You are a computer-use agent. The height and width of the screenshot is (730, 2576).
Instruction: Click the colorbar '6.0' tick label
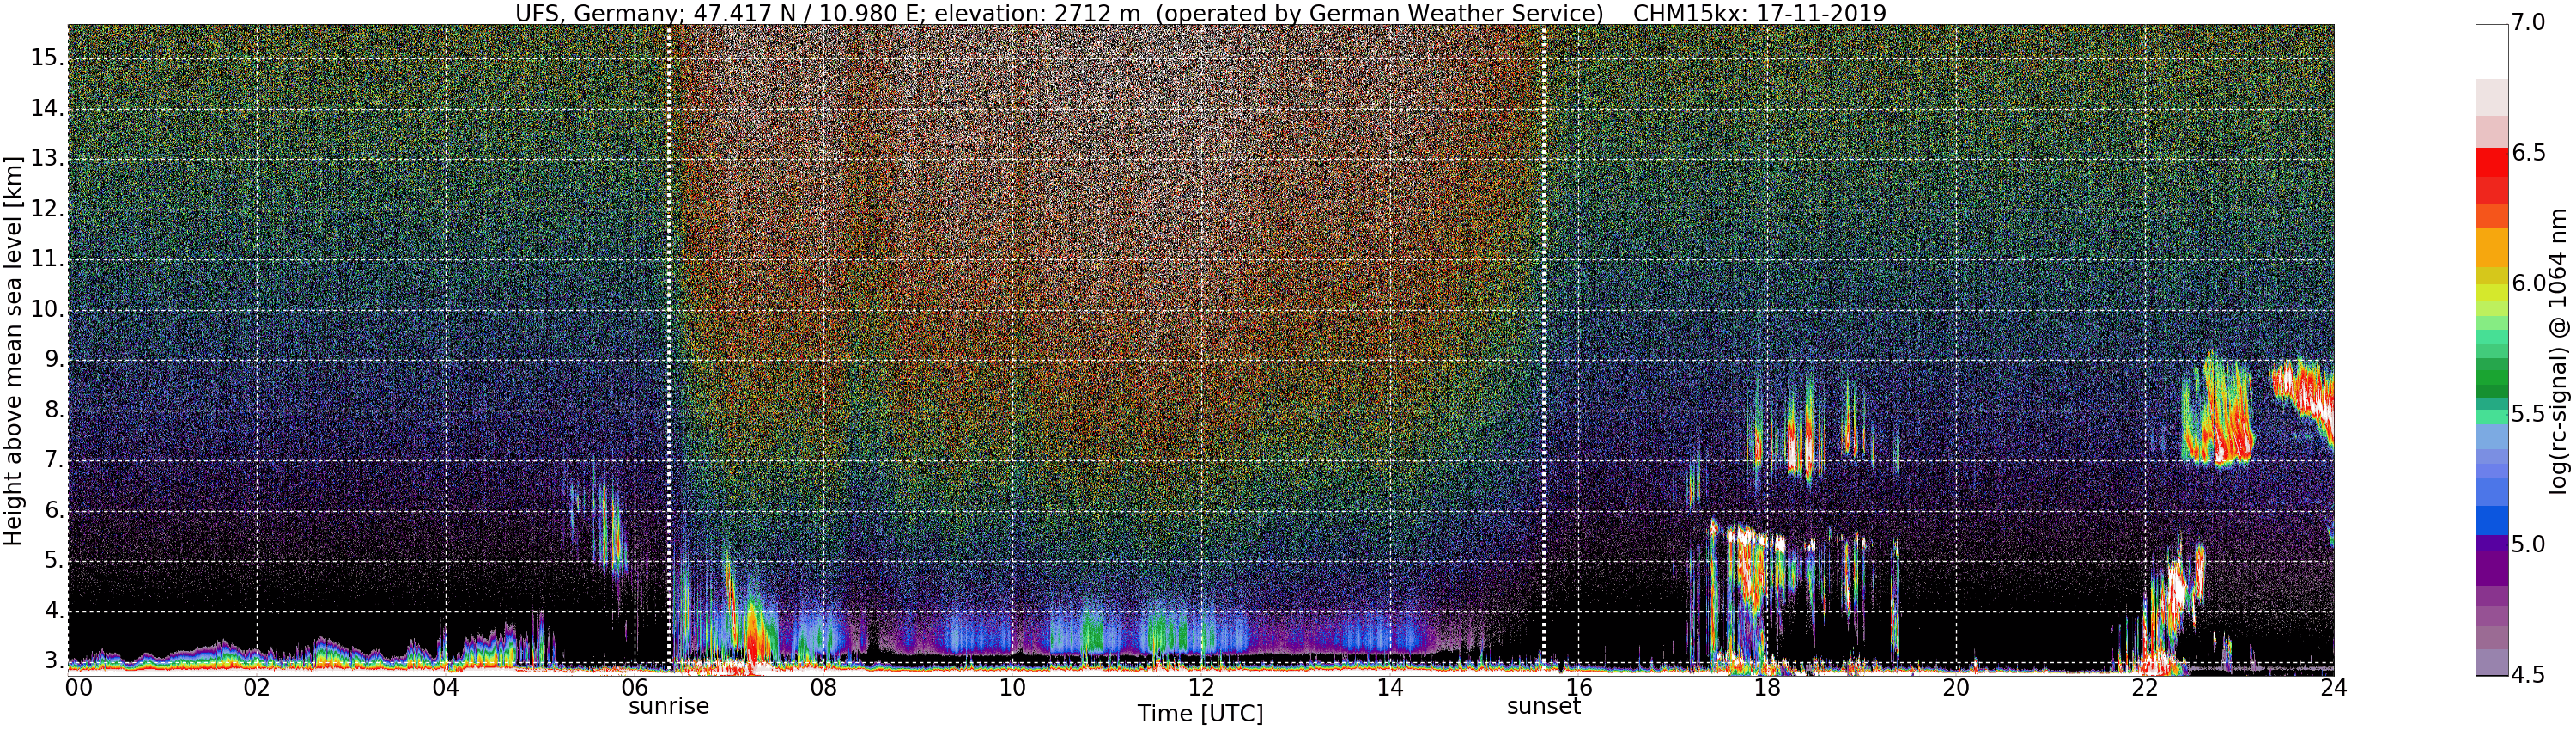pos(2528,284)
